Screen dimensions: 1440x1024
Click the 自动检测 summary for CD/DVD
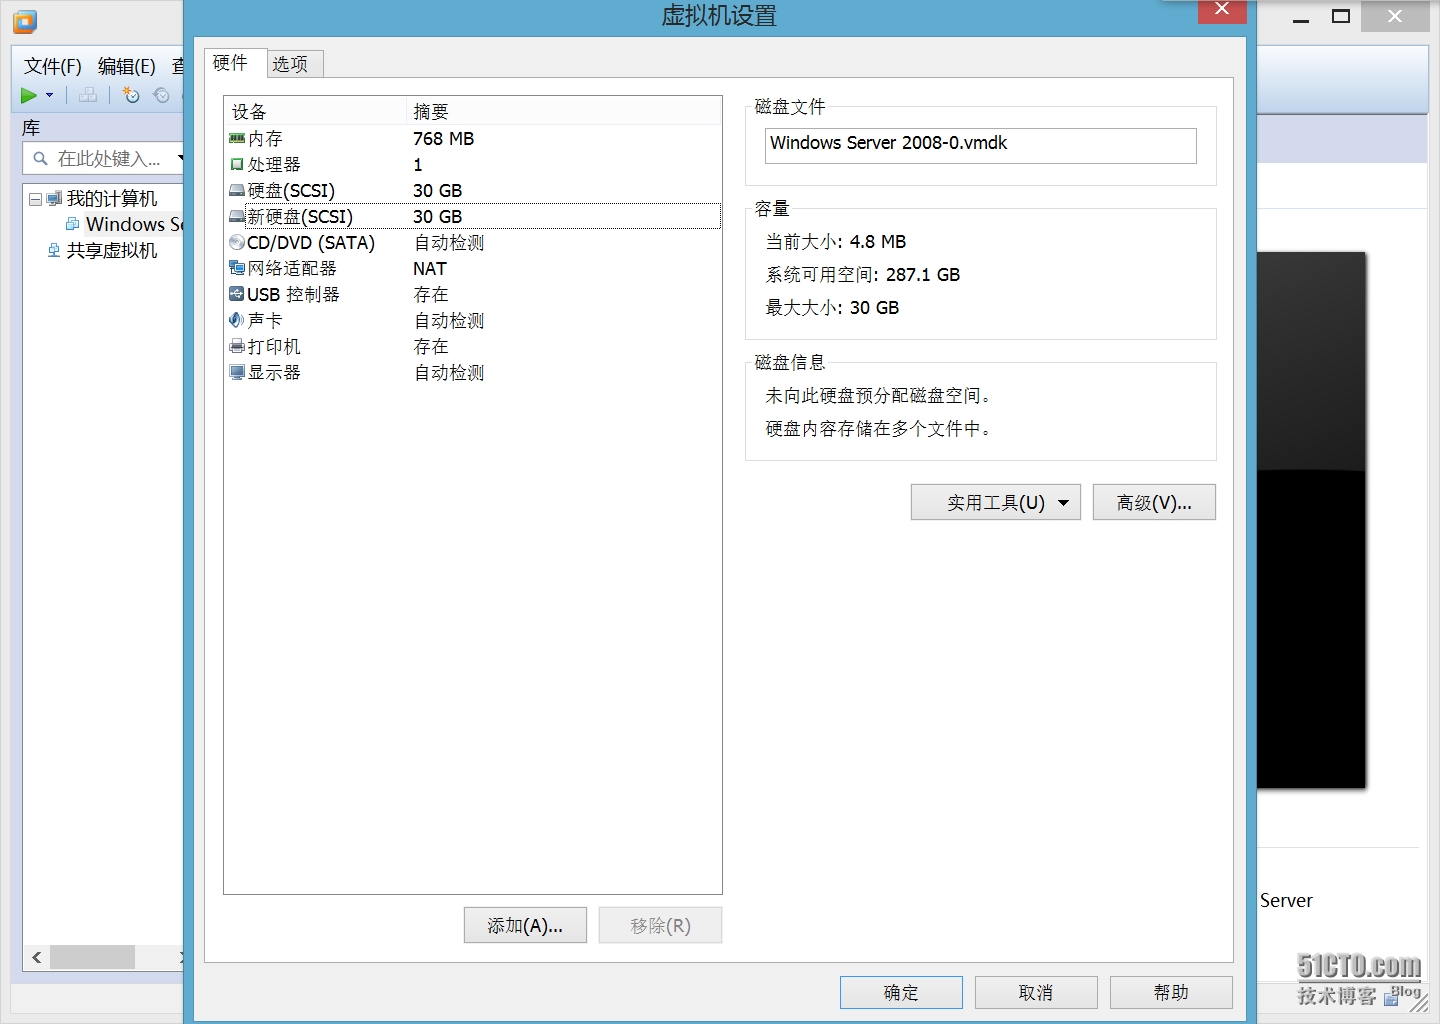(449, 242)
